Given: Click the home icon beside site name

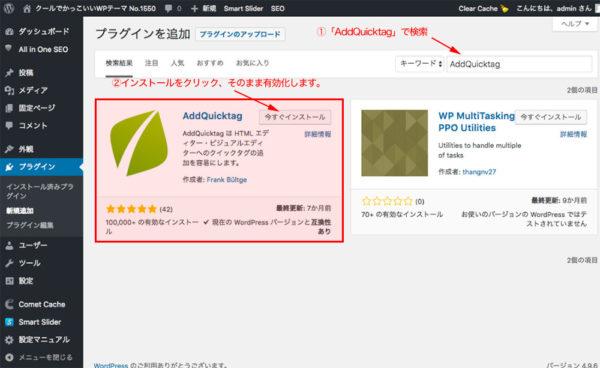Looking at the screenshot, I should (x=27, y=8).
